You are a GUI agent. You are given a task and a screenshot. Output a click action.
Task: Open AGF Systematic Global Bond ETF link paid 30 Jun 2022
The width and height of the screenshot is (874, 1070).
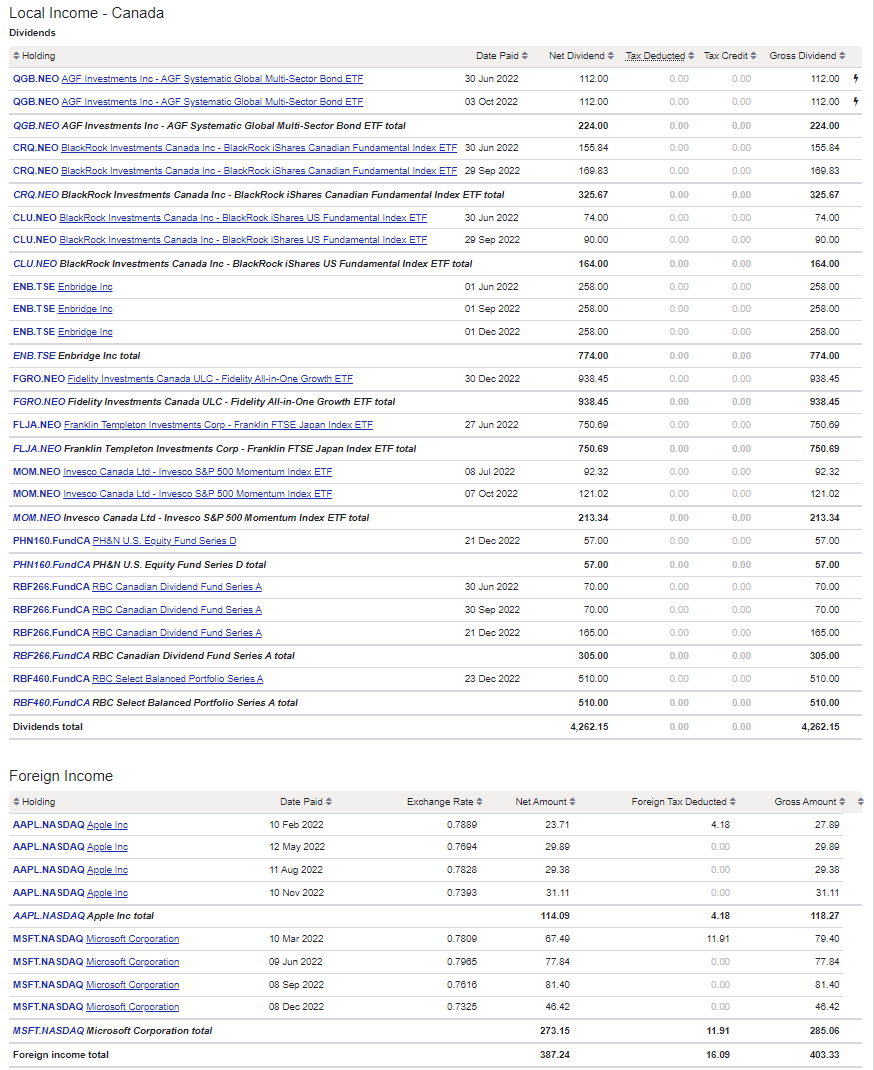point(212,78)
